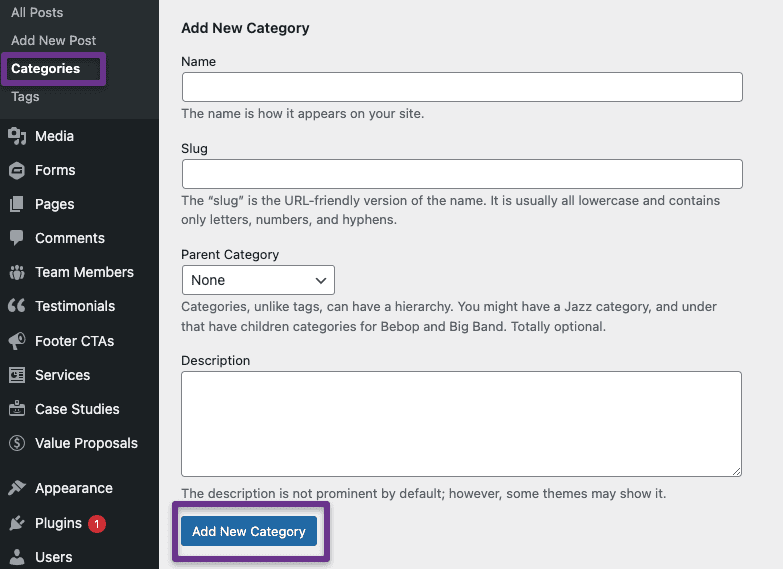Click into the Slug input field
The height and width of the screenshot is (569, 783).
tap(461, 174)
